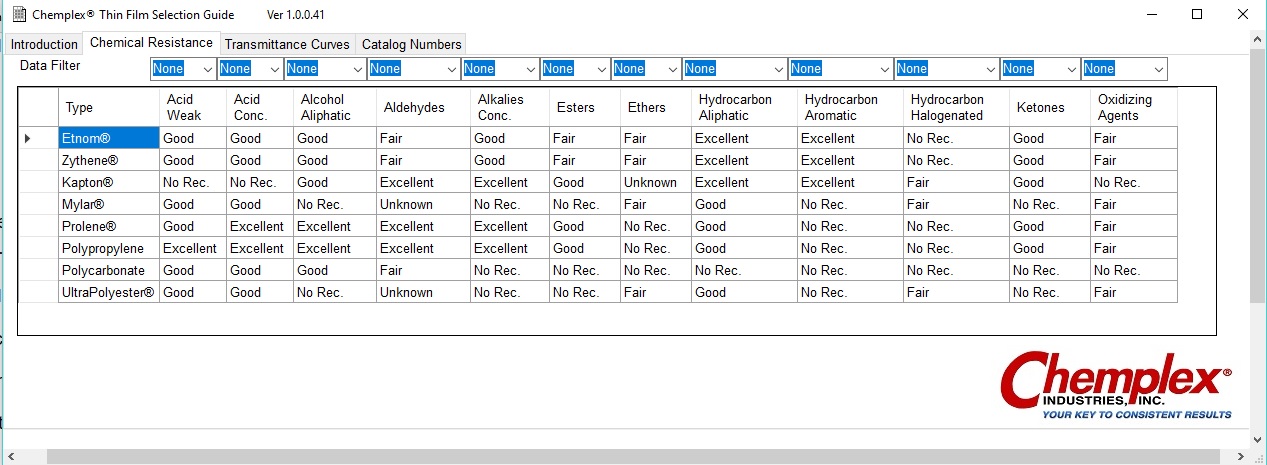Expand the Oxidizing Agents filter dropdown
The width and height of the screenshot is (1267, 465).
1158,69
